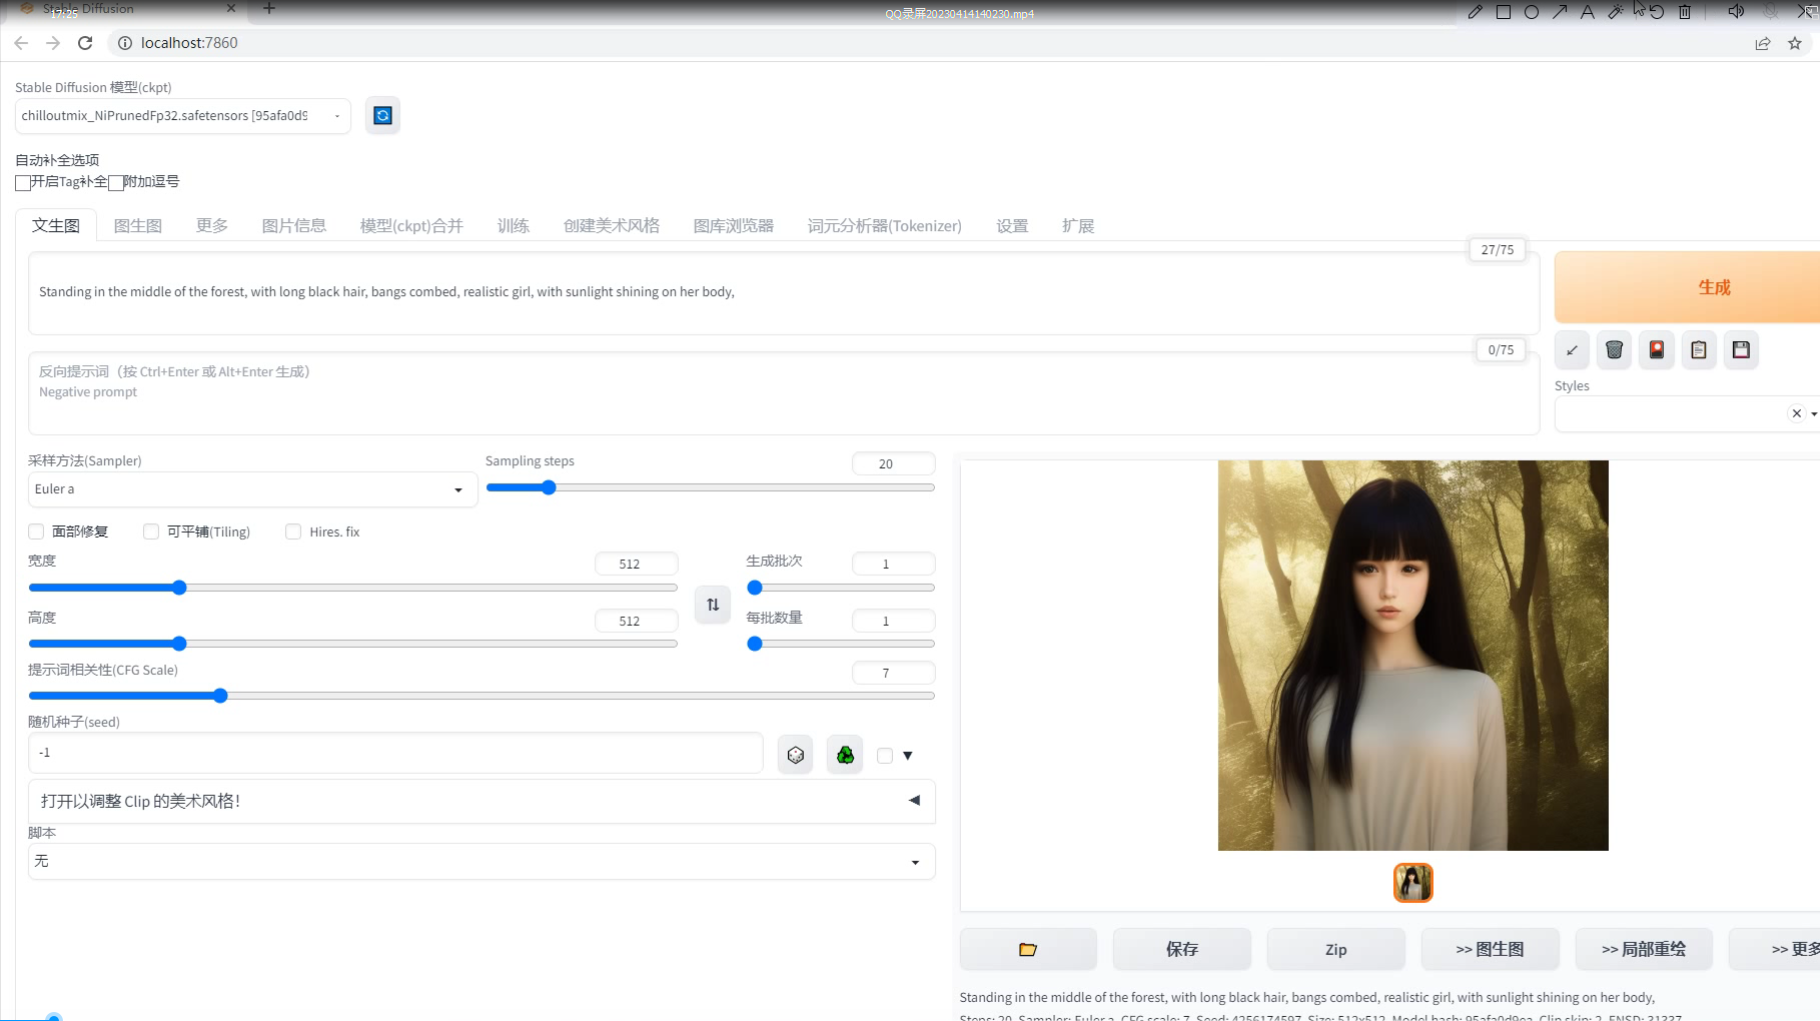This screenshot has width=1820, height=1021.
Task: Enable the 面部修复 face restoration checkbox
Action: [x=35, y=531]
